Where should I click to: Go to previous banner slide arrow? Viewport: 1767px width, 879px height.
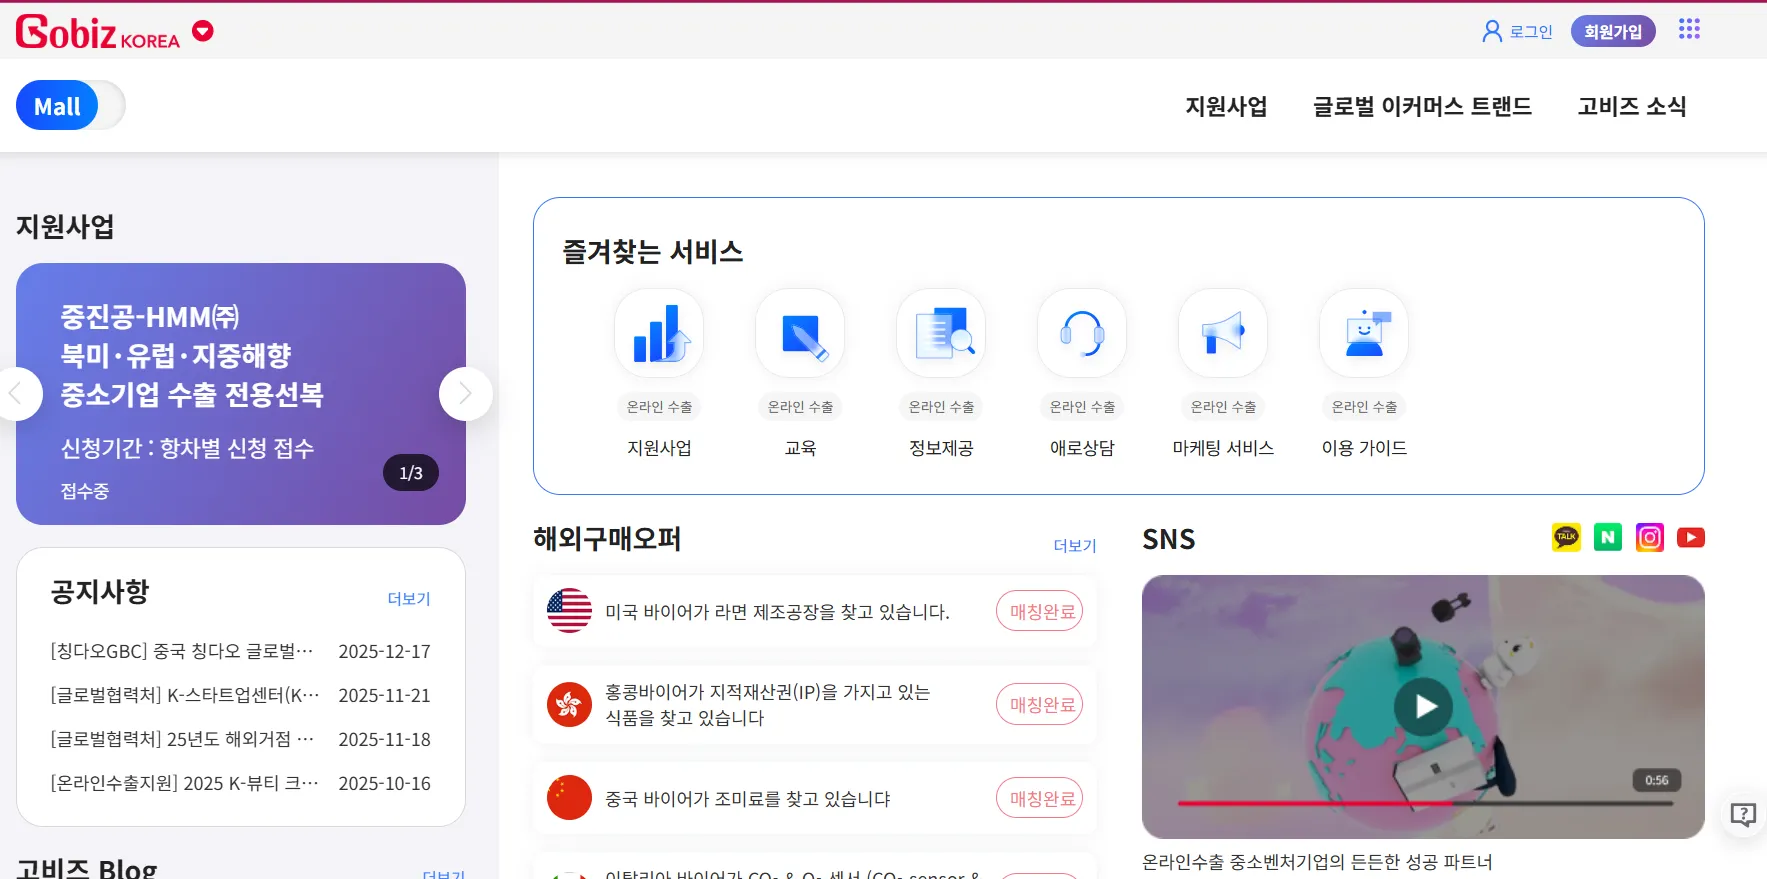[x=16, y=394]
